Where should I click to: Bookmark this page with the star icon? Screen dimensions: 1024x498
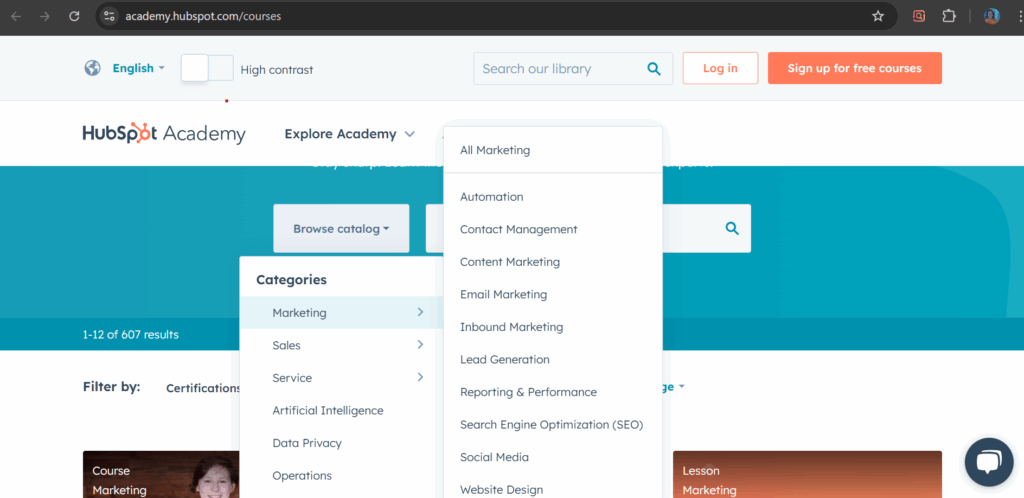pos(878,16)
